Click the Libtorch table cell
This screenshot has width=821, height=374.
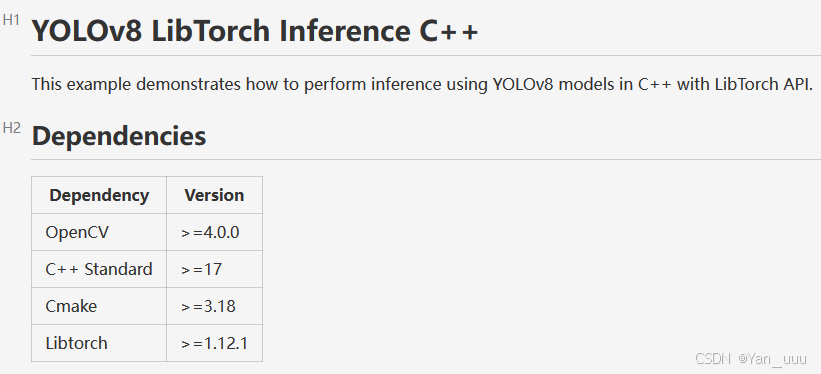pos(99,343)
